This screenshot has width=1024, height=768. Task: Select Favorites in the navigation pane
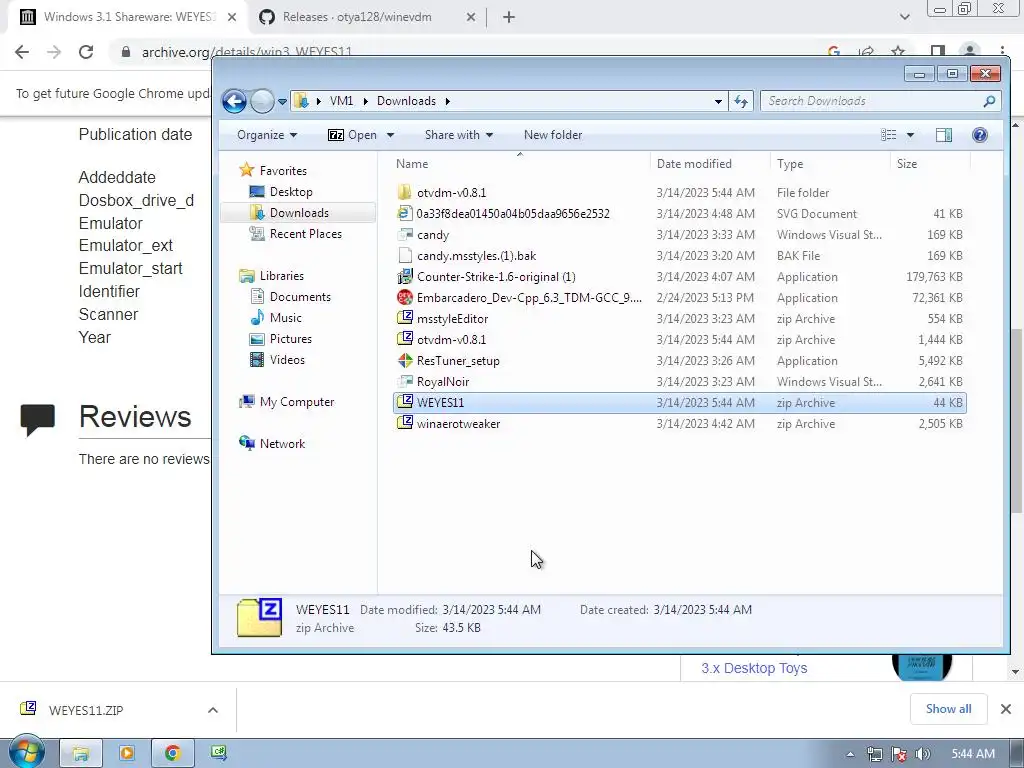[283, 170]
